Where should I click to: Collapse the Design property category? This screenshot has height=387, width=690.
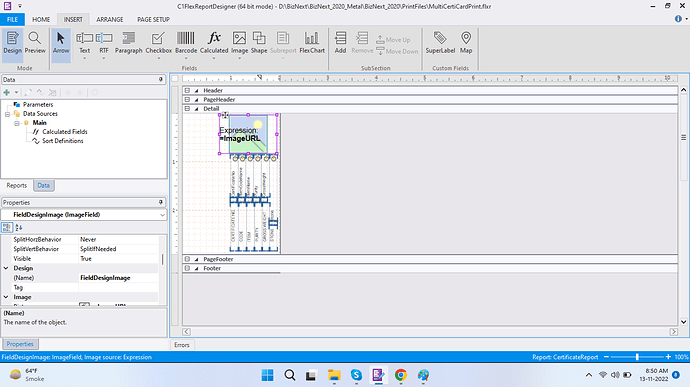pos(6,268)
